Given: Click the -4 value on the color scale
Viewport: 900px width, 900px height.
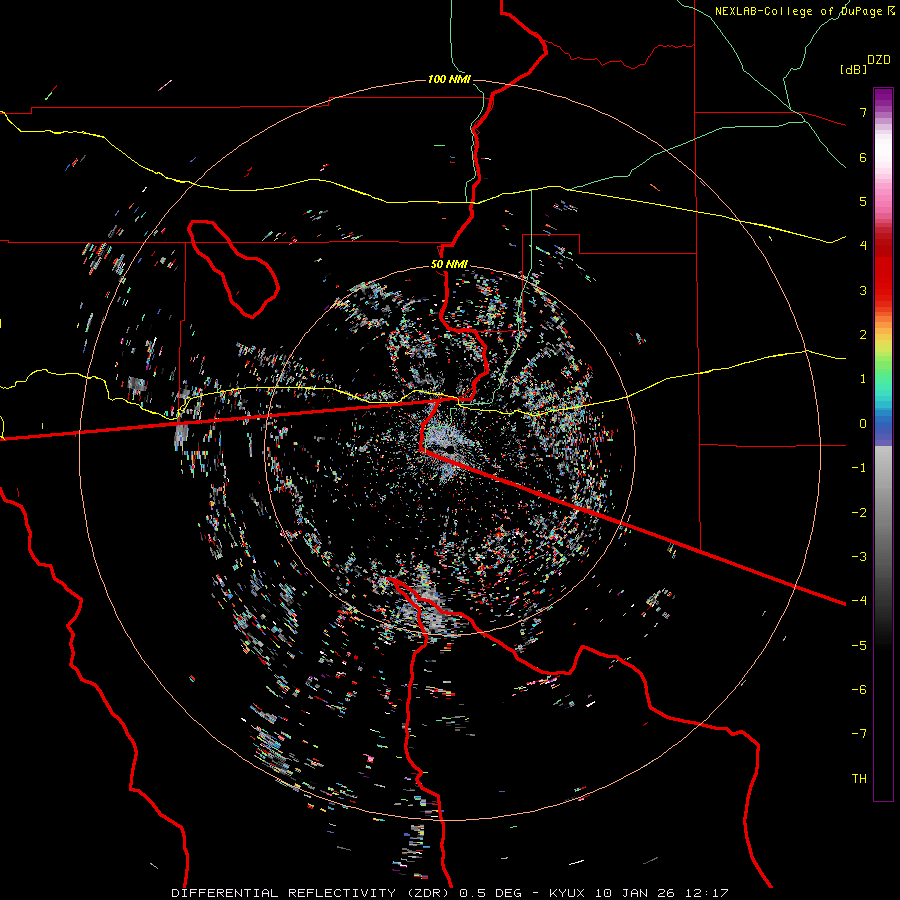Looking at the screenshot, I should coord(859,601).
